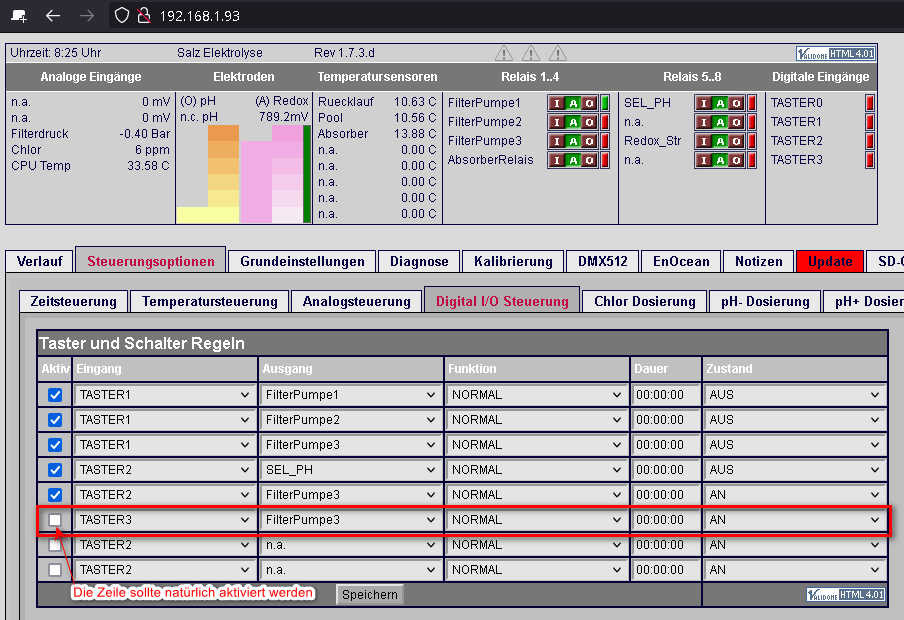This screenshot has width=904, height=620.
Task: Open the EnOcean tab
Action: point(681,261)
